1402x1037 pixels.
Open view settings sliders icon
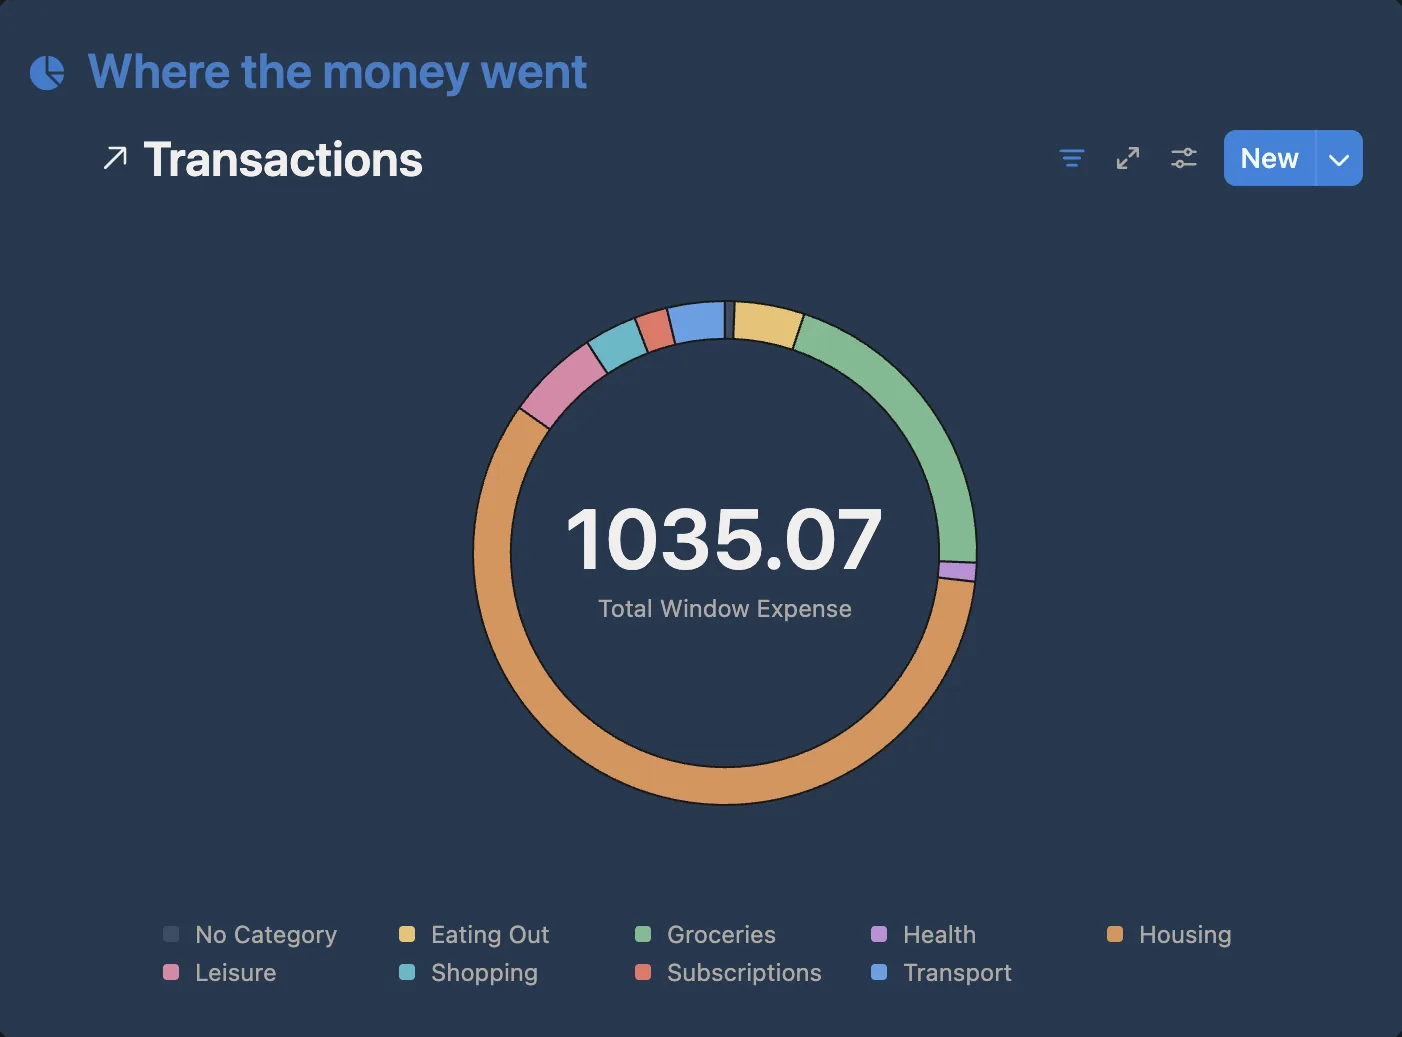coord(1184,158)
